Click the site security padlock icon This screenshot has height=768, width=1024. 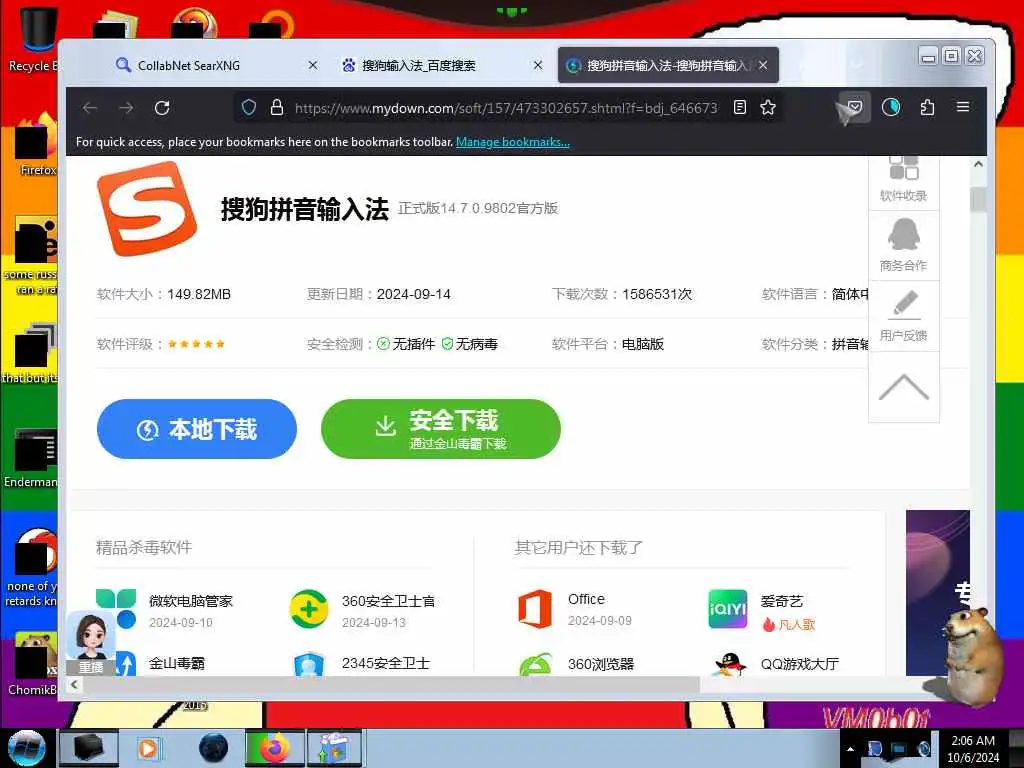tap(277, 108)
